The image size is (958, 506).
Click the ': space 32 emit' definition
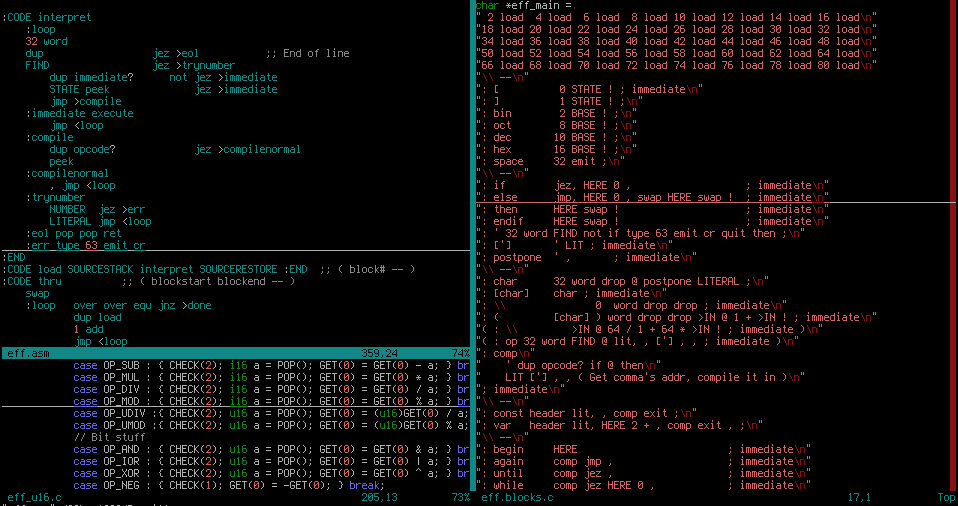pyautogui.click(x=550, y=161)
